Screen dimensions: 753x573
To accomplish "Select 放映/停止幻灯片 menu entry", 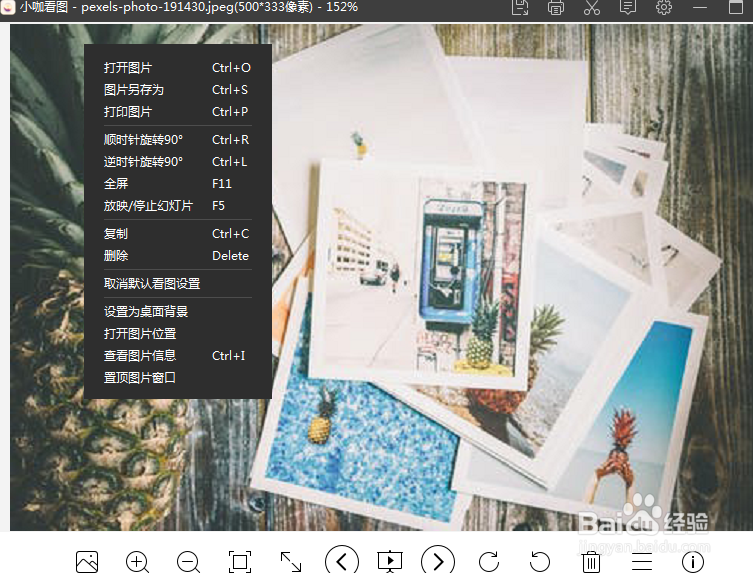I will (x=178, y=206).
